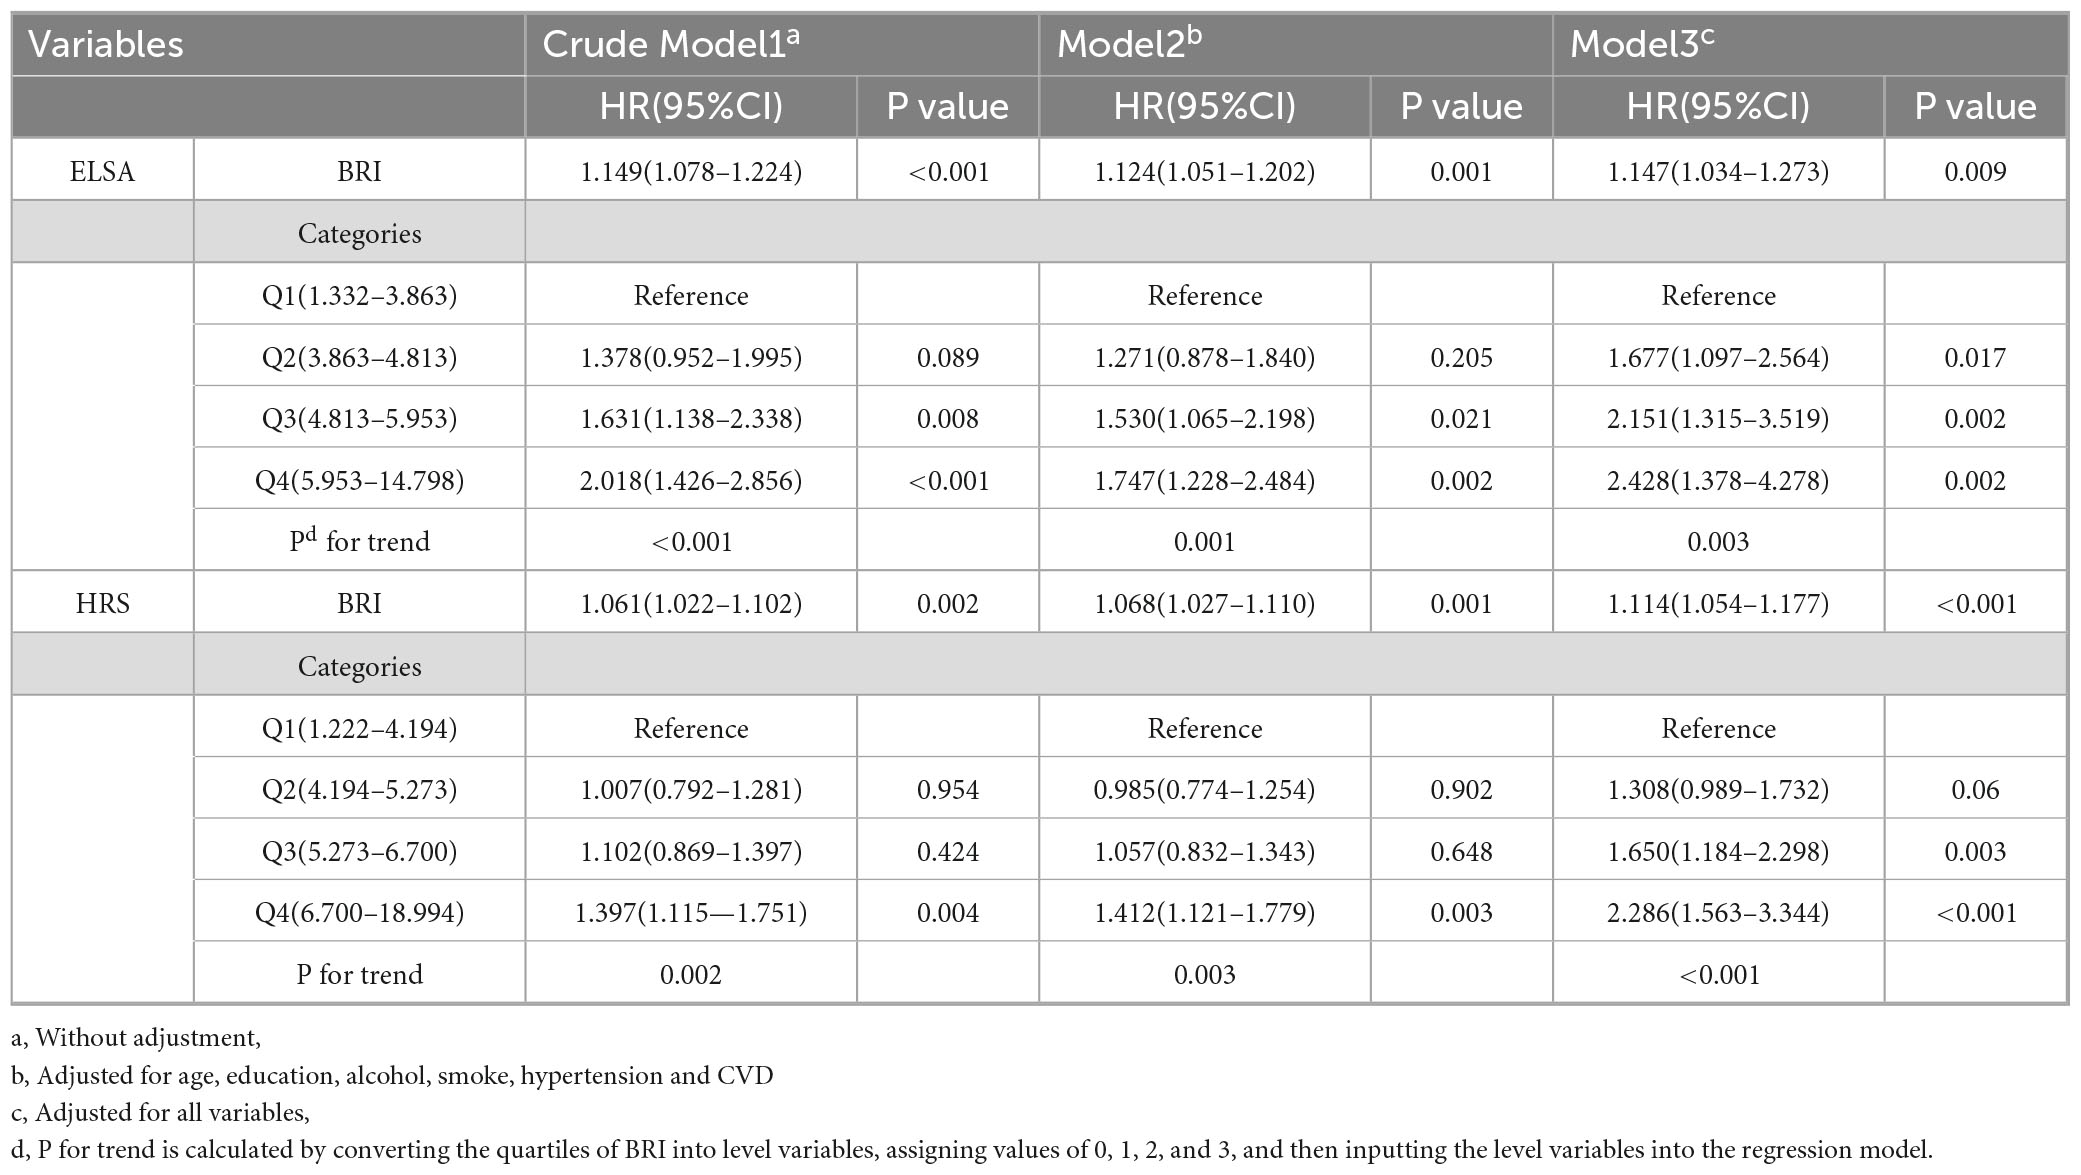Select the Model2 header cell

pos(1129,45)
